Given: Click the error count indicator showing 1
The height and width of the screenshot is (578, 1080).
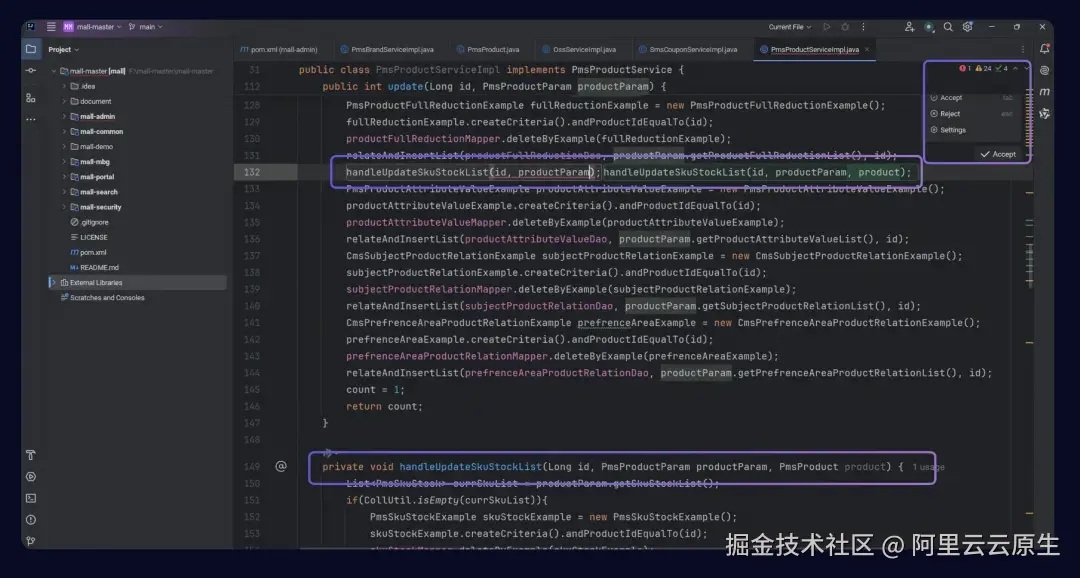Looking at the screenshot, I should [x=965, y=69].
